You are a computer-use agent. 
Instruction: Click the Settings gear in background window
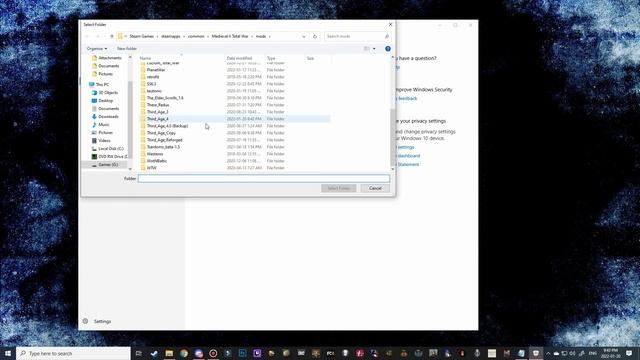[85, 321]
